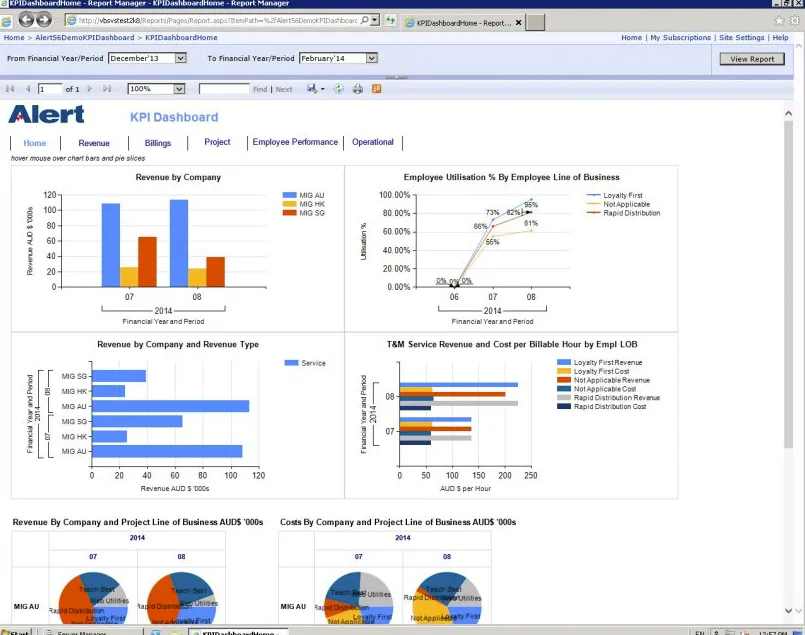Open the address bar history dropdown
The width and height of the screenshot is (805, 635).
pyautogui.click(x=375, y=21)
